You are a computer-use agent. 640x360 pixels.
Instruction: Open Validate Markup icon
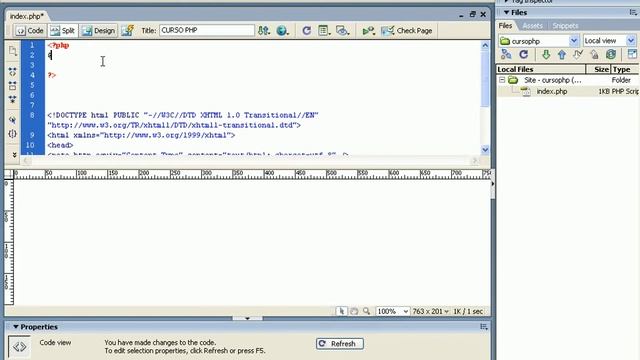click(369, 31)
